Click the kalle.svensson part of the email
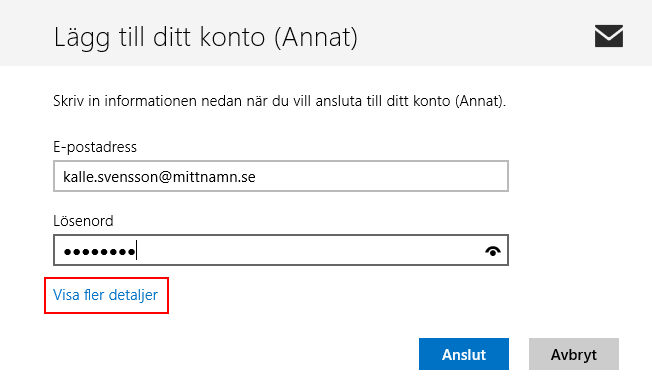Screen dimensions: 652x382 [110, 177]
